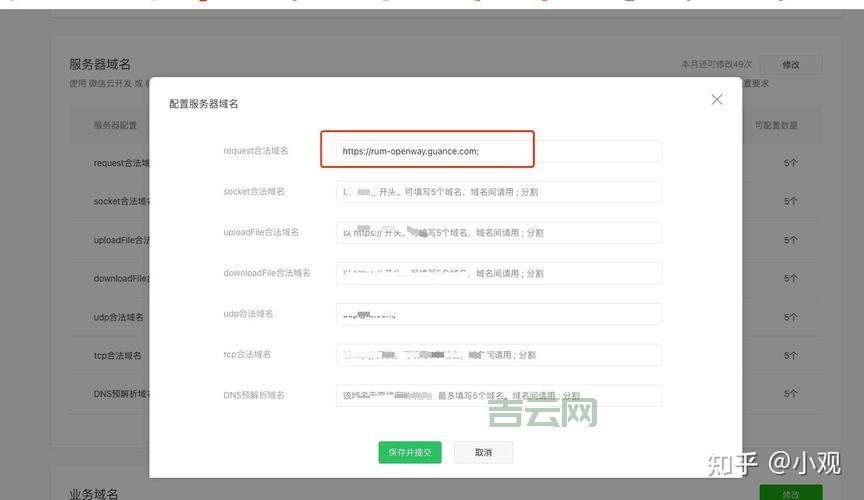
Task: Select the uploadFile合法域名 input field
Action: tap(499, 233)
